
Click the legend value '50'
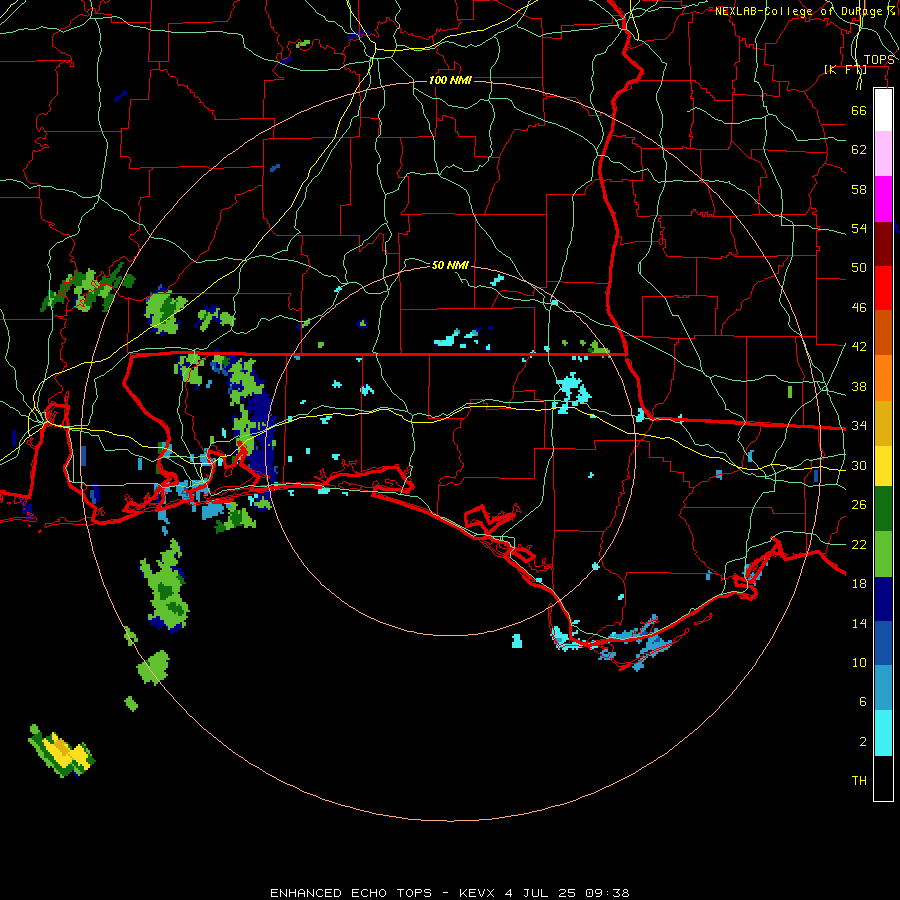pyautogui.click(x=859, y=268)
